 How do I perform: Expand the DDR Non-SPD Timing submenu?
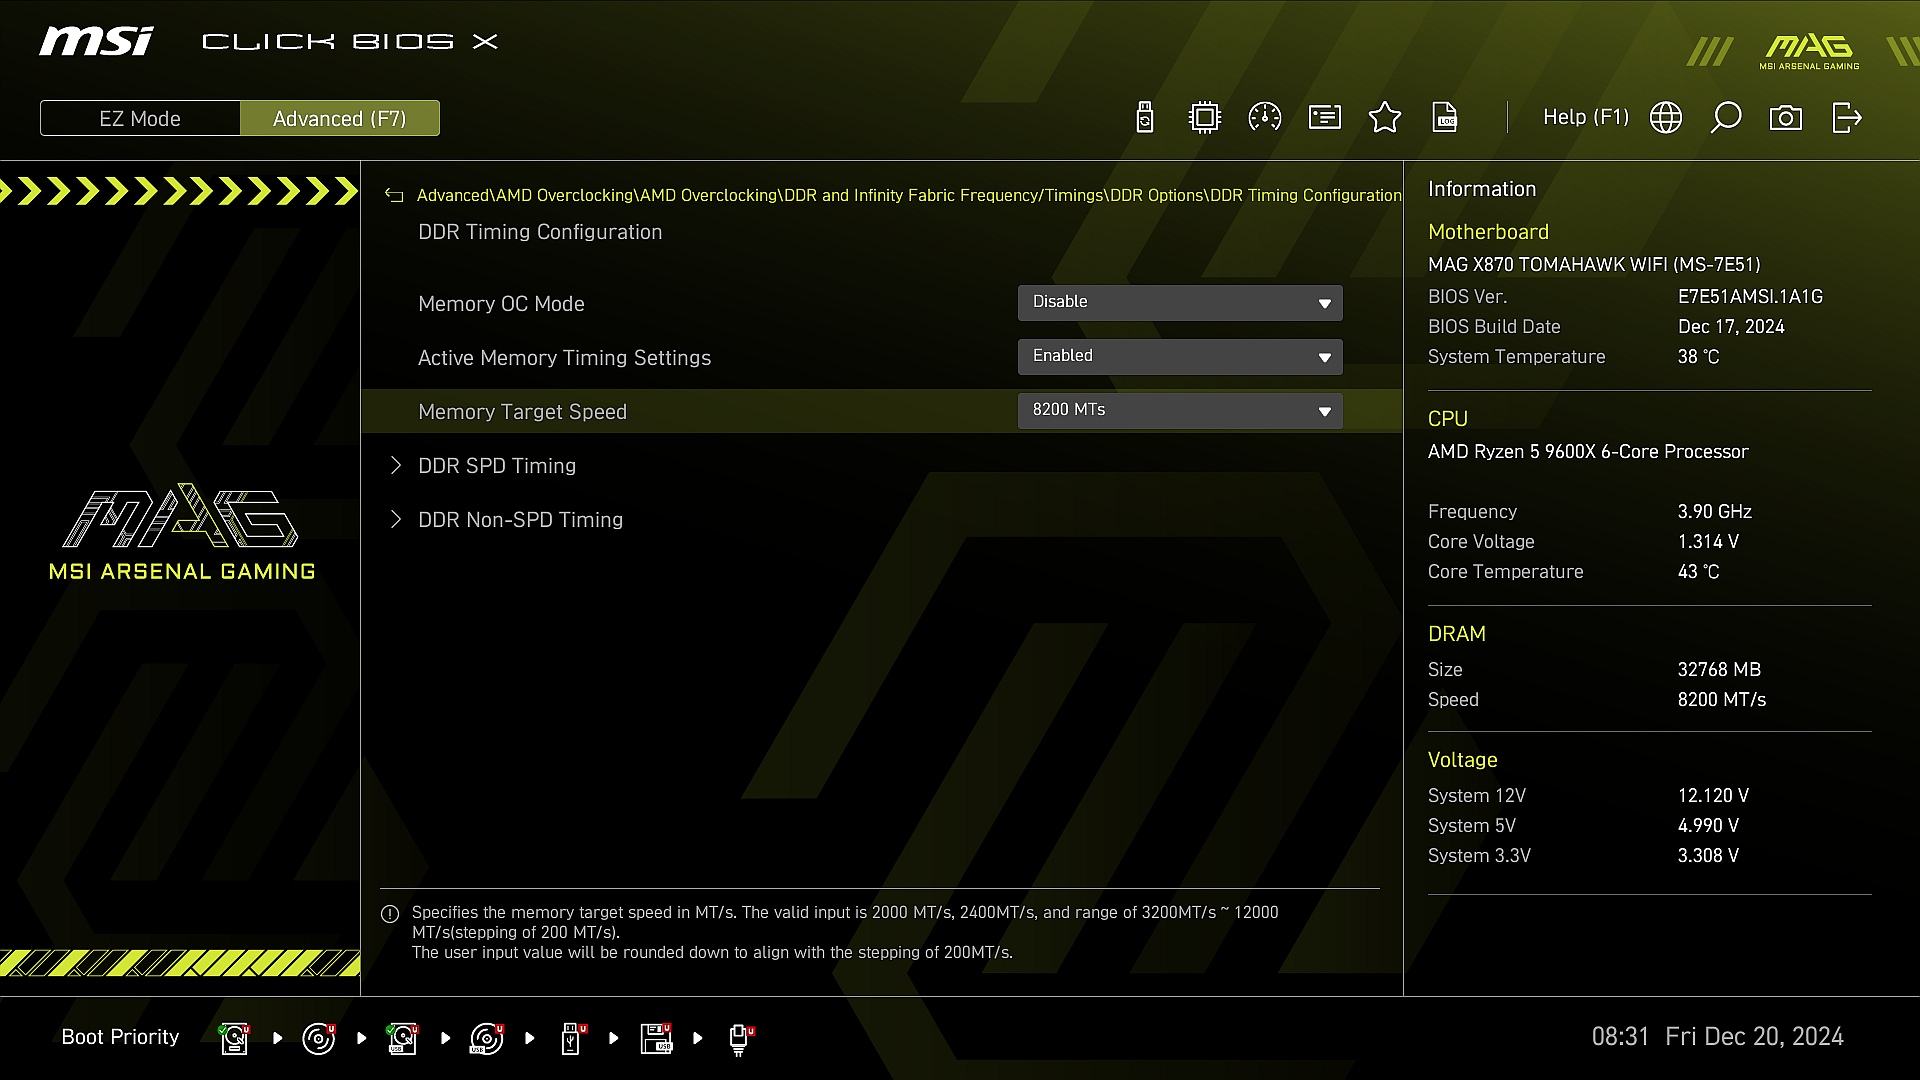520,520
